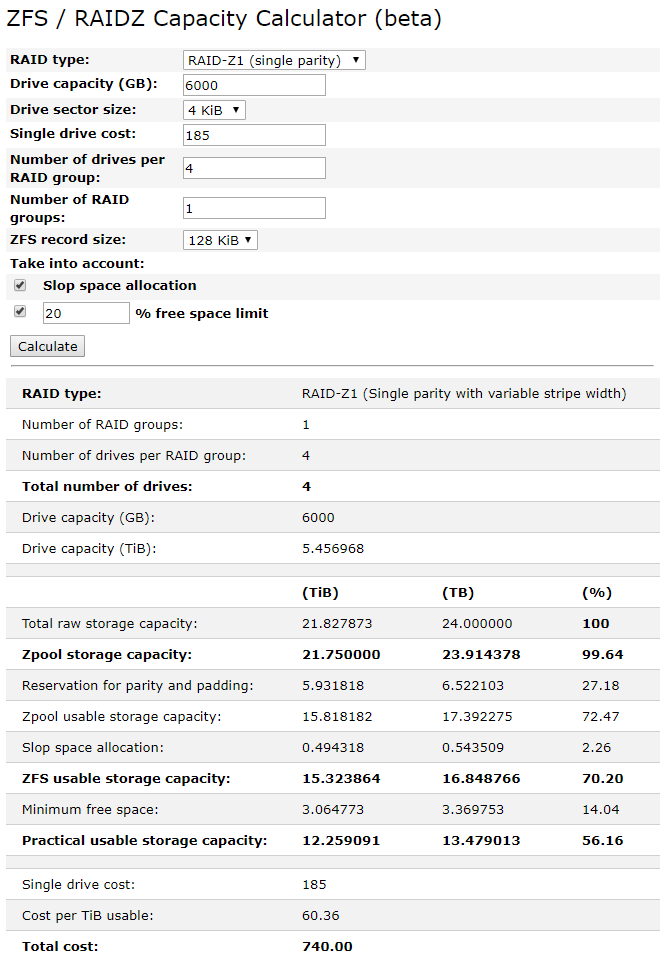This screenshot has height=961, width=660.
Task: Click the percentage value 27.18
Action: click(601, 685)
